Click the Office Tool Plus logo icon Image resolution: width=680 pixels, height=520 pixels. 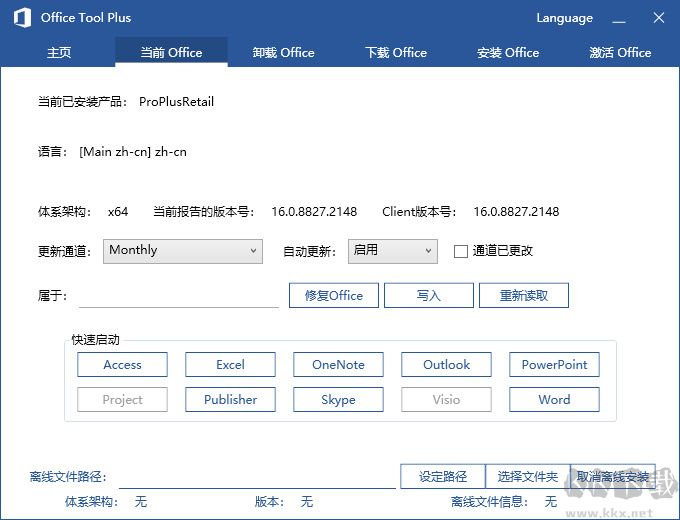[x=22, y=18]
